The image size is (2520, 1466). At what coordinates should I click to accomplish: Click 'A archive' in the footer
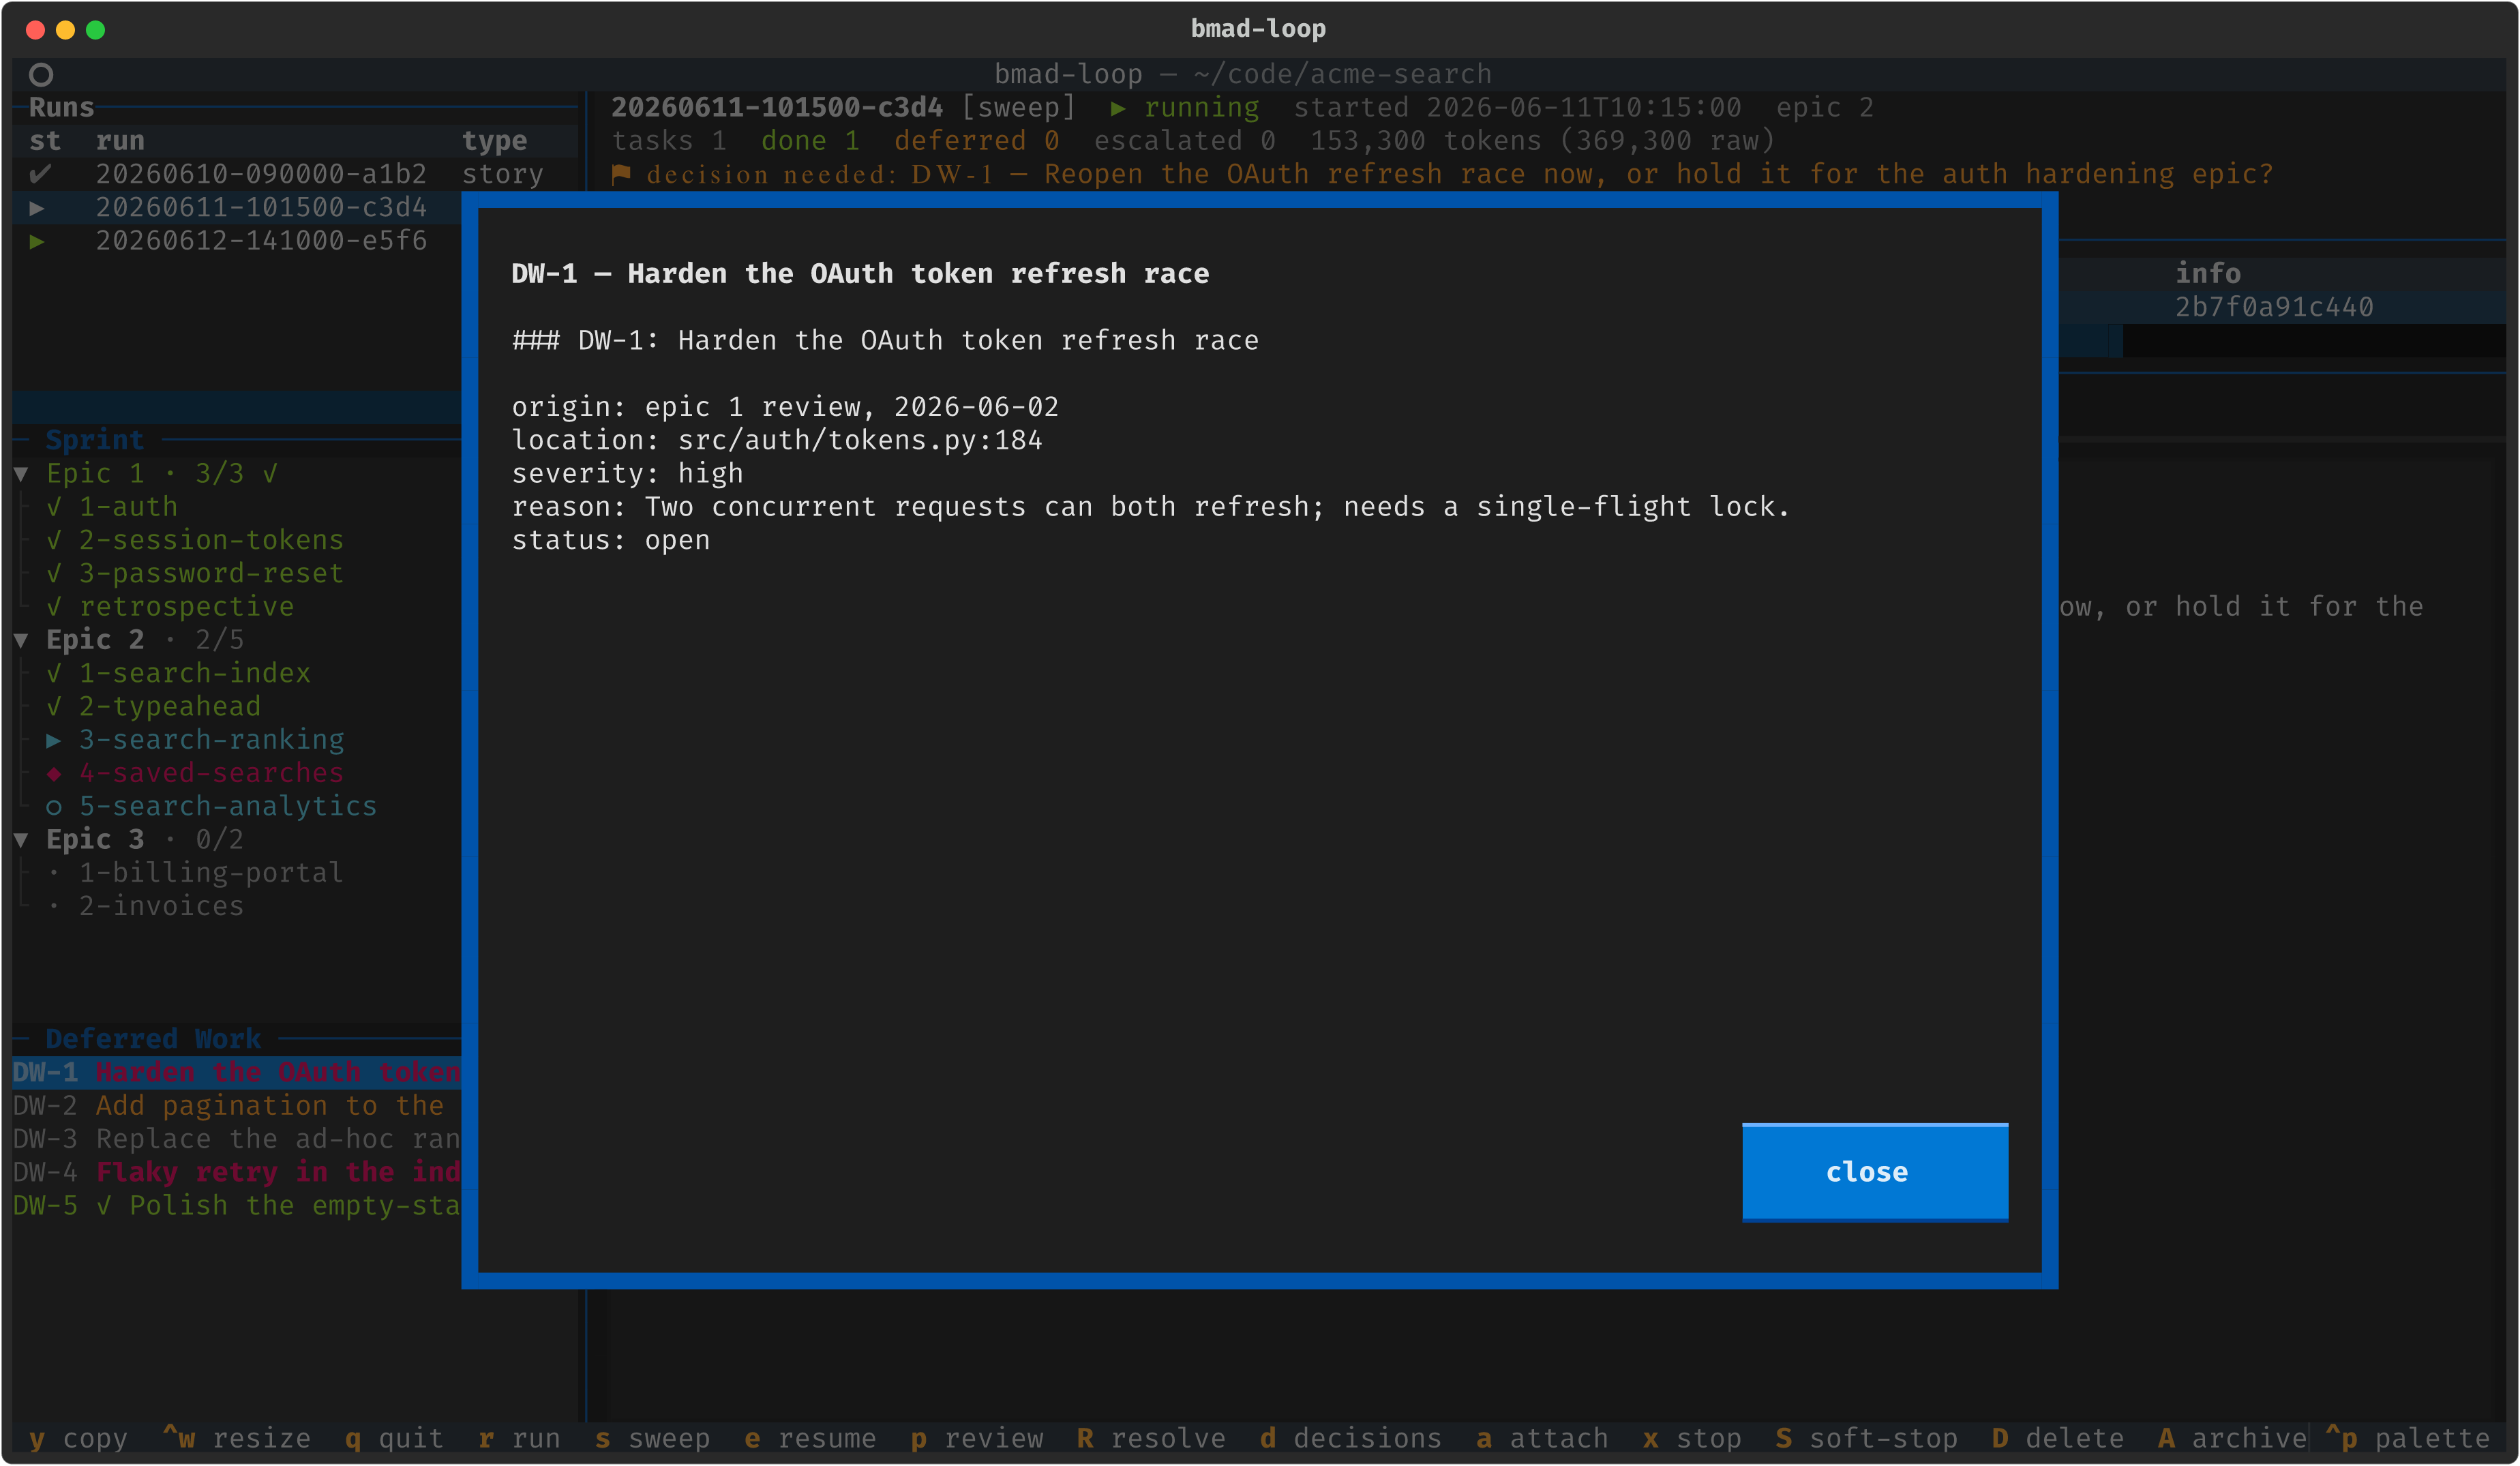[x=2232, y=1438]
